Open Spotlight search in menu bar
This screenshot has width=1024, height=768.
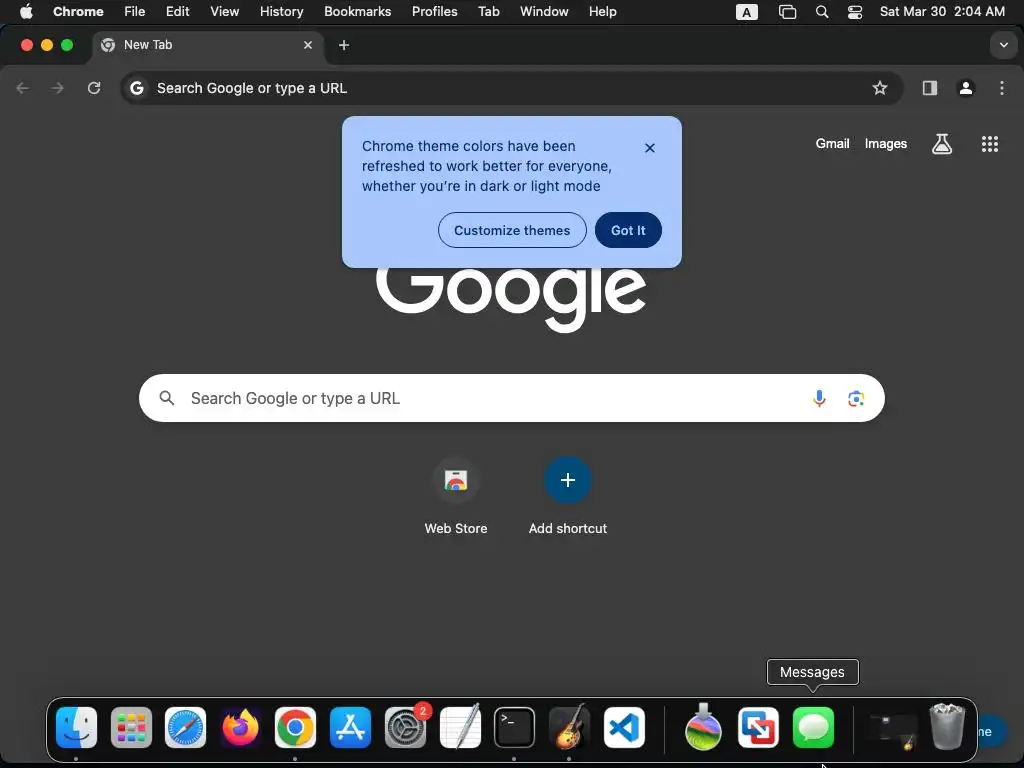822,12
